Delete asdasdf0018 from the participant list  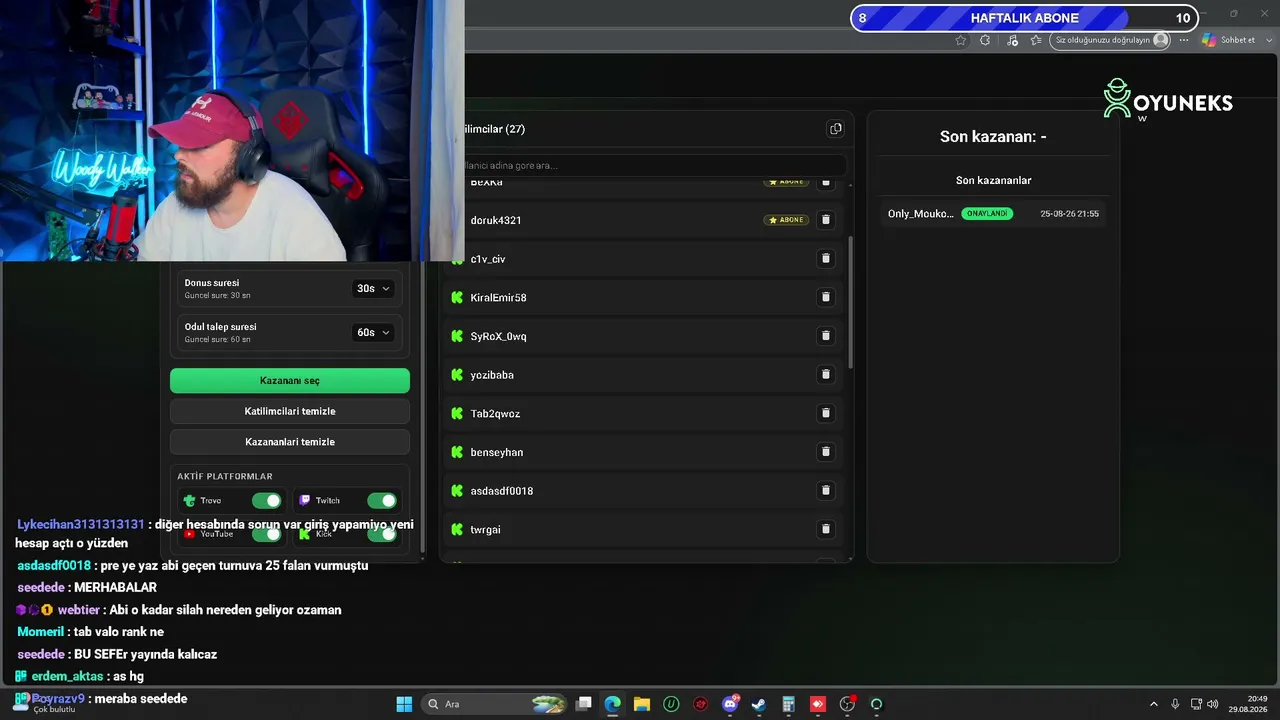coord(826,490)
